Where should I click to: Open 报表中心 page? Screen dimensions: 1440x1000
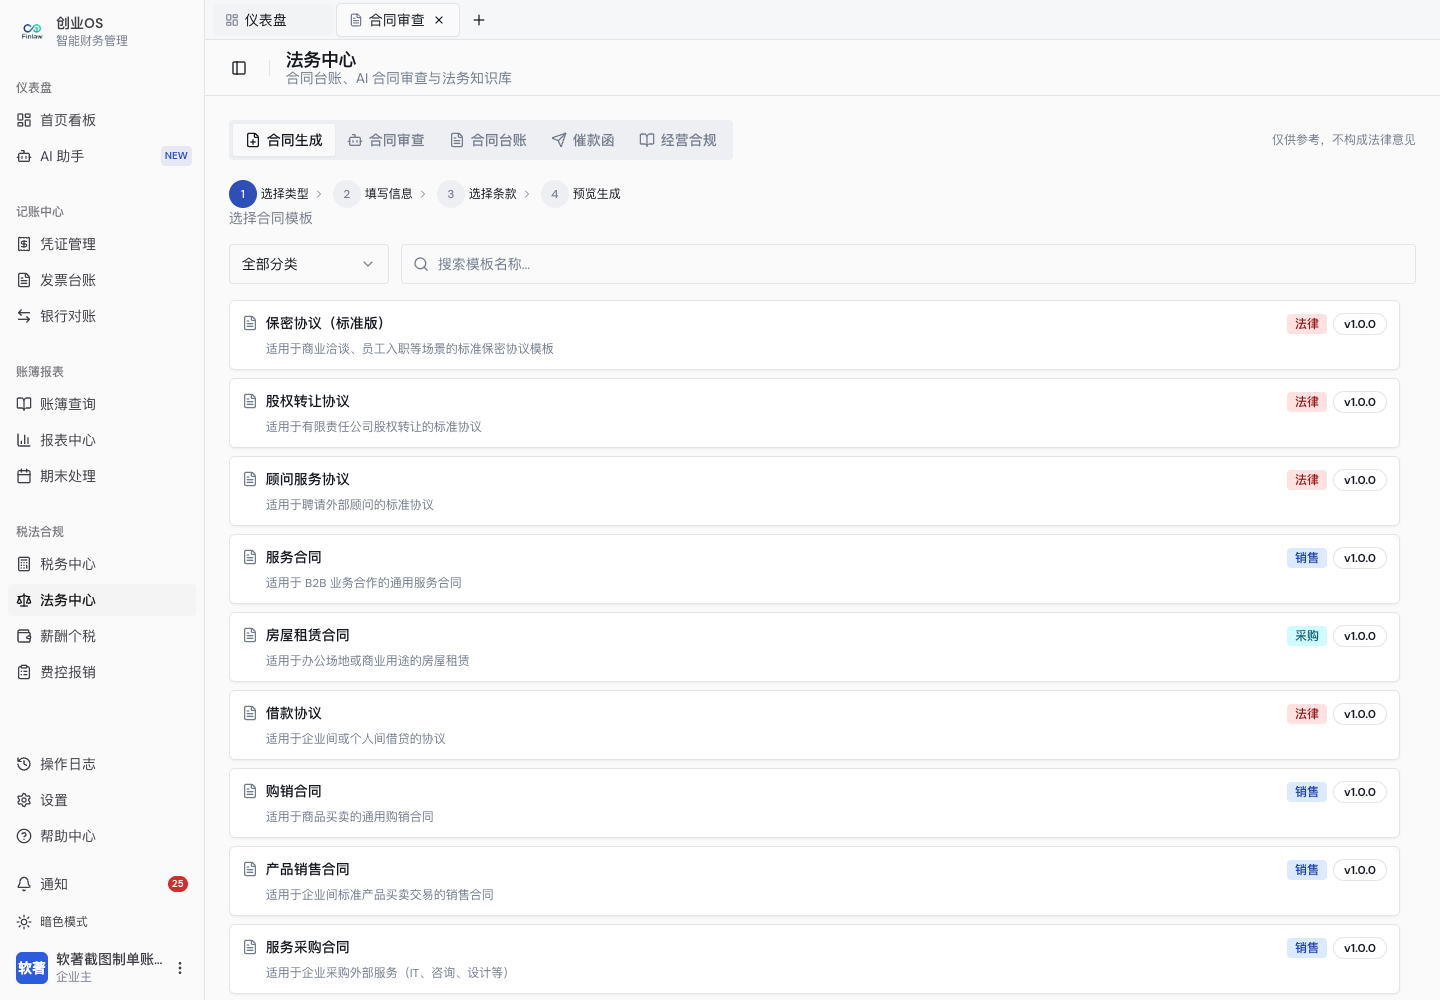(x=102, y=440)
